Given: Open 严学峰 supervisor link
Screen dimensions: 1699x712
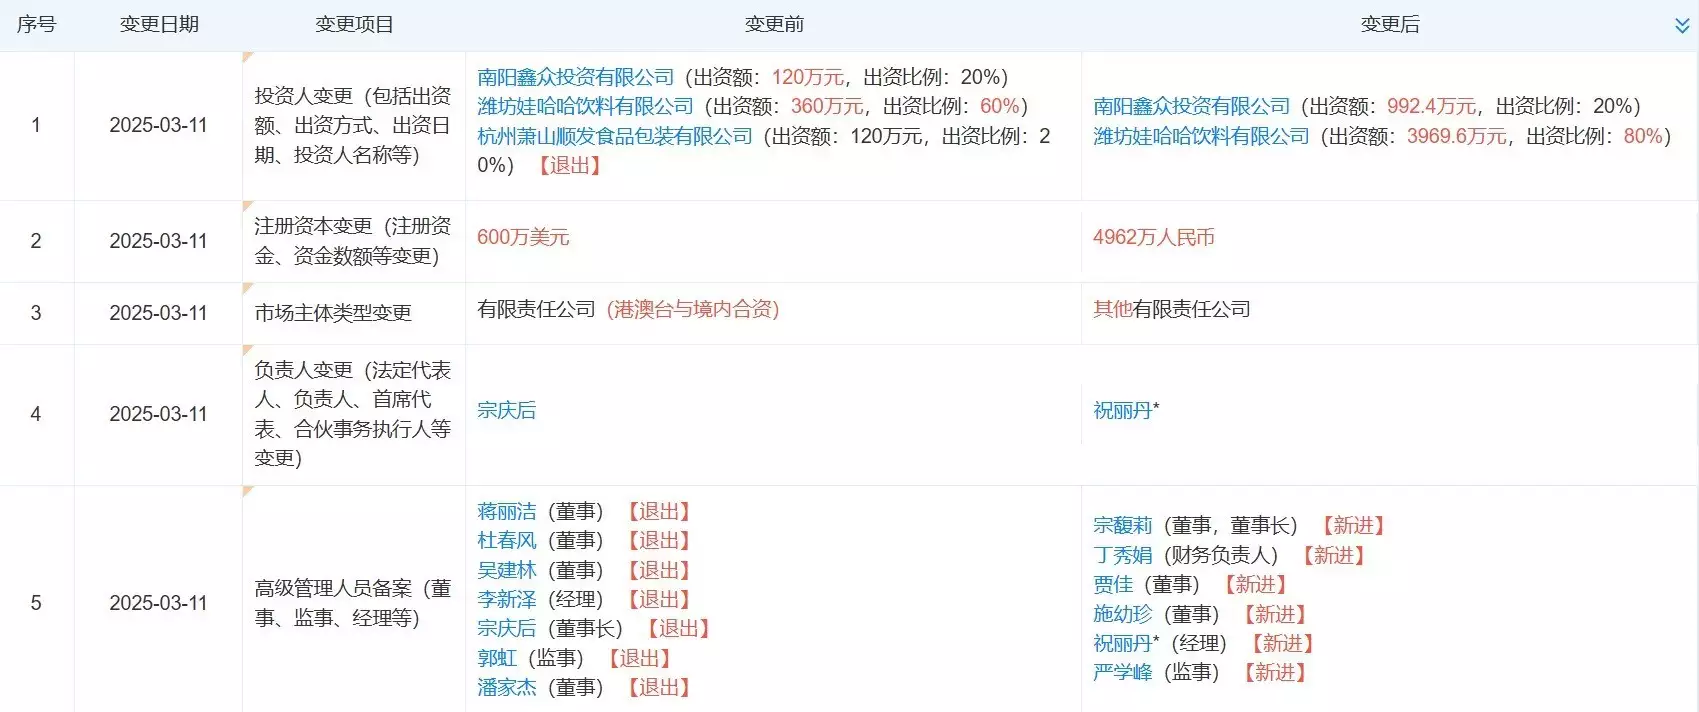Looking at the screenshot, I should click(x=1123, y=672).
